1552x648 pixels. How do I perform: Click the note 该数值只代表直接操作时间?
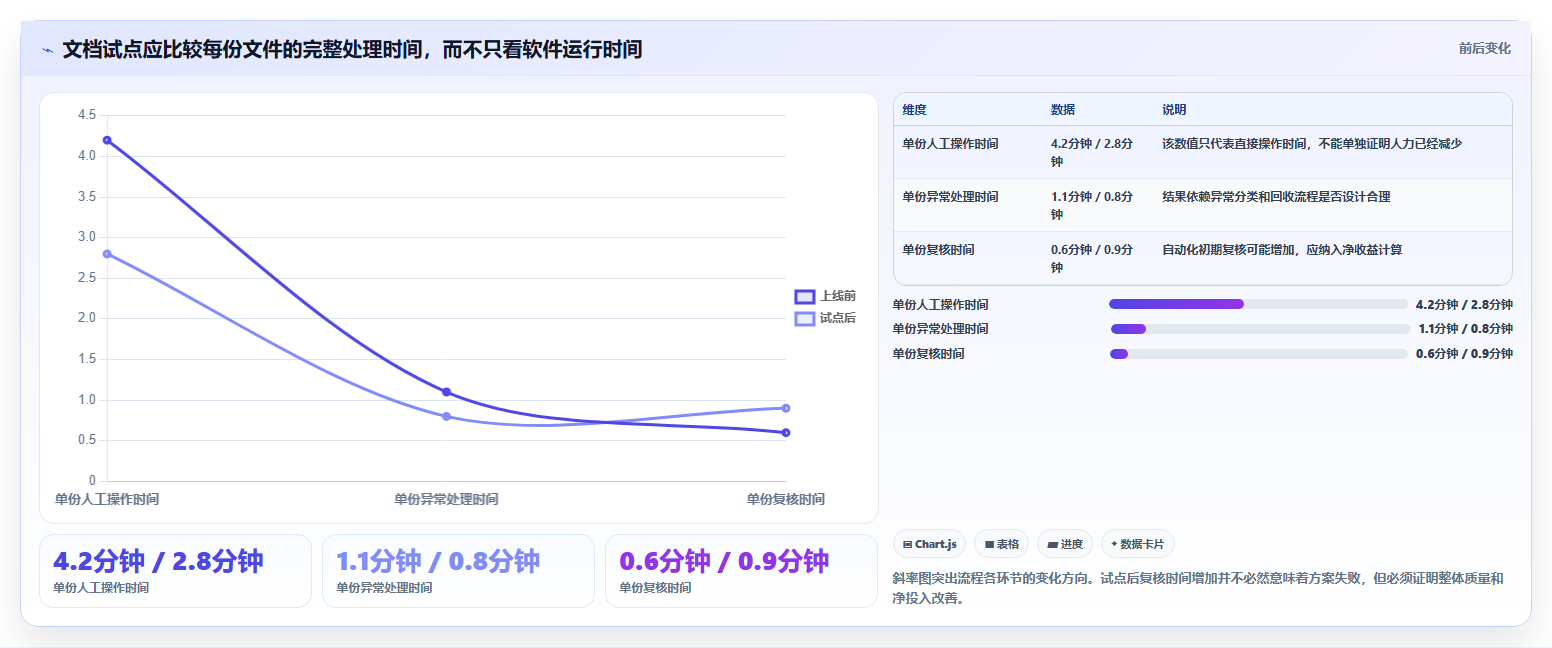pyautogui.click(x=1312, y=144)
